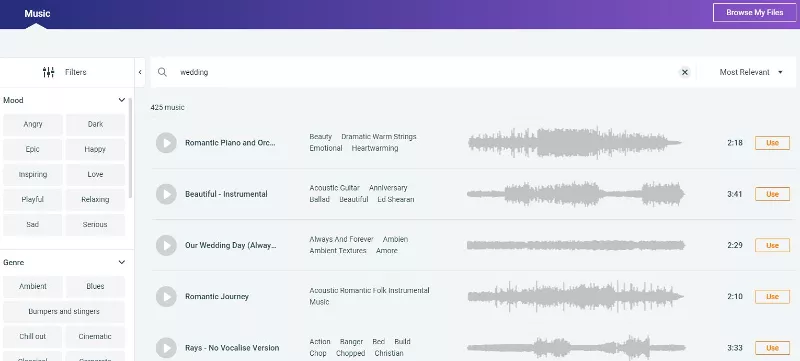Toggle the Sad mood filter
The height and width of the screenshot is (361, 800).
pos(33,224)
